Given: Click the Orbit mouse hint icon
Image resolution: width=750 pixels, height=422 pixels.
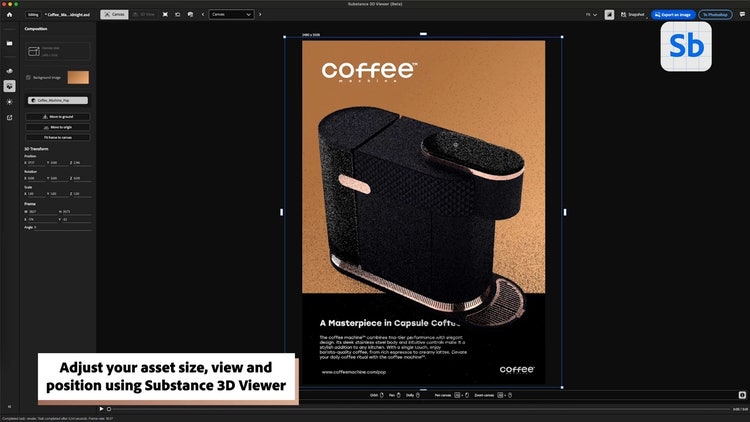Looking at the screenshot, I should tap(382, 395).
